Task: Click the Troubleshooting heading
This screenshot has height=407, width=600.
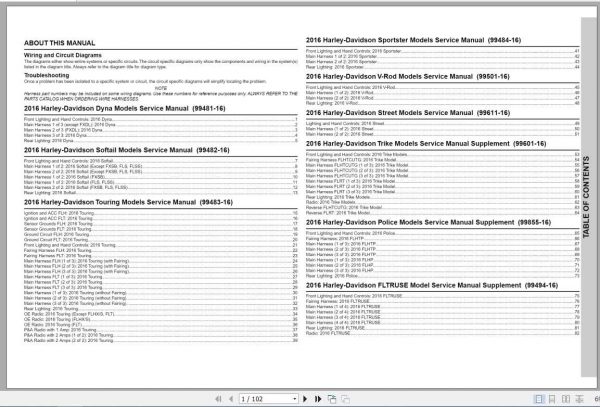Action: click(x=47, y=75)
